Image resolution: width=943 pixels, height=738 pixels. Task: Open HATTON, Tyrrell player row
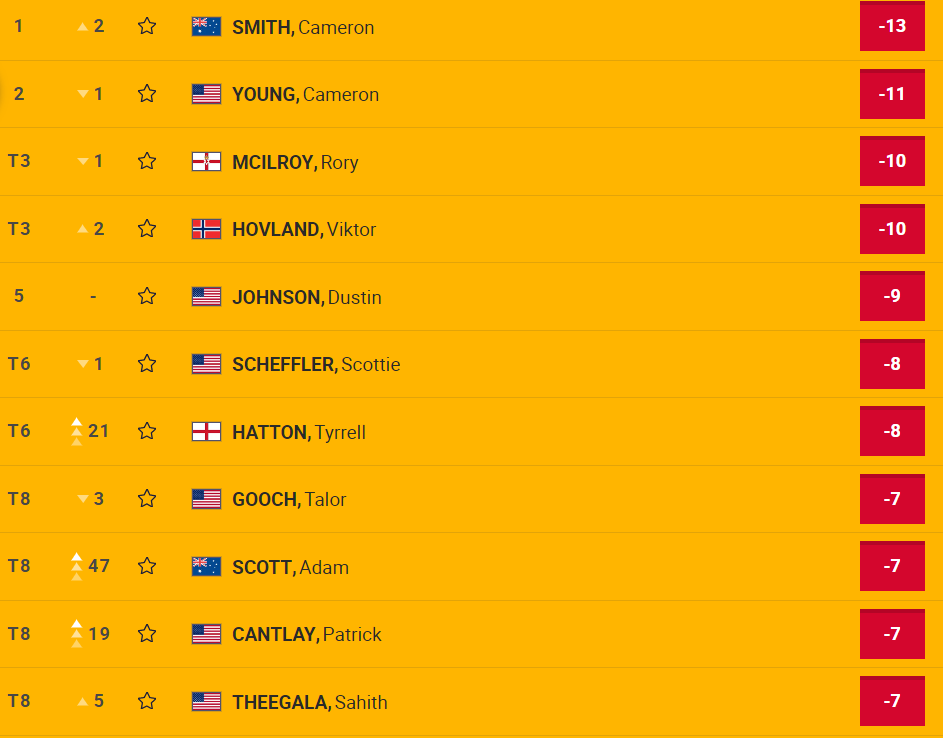298,432
